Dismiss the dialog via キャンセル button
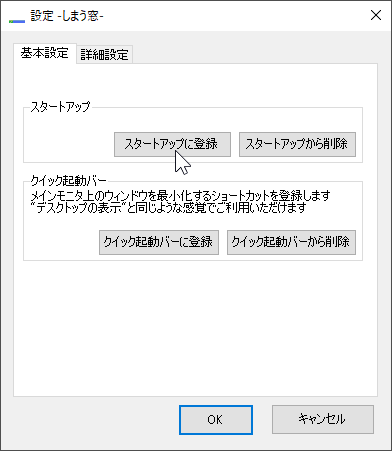This screenshot has height=451, width=392. click(x=323, y=419)
